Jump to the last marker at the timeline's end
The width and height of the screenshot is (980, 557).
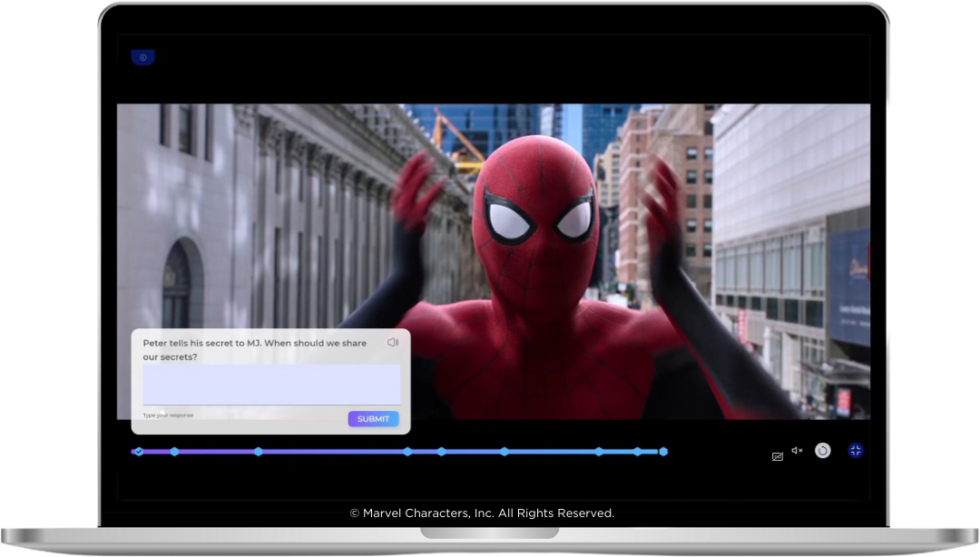(x=663, y=452)
